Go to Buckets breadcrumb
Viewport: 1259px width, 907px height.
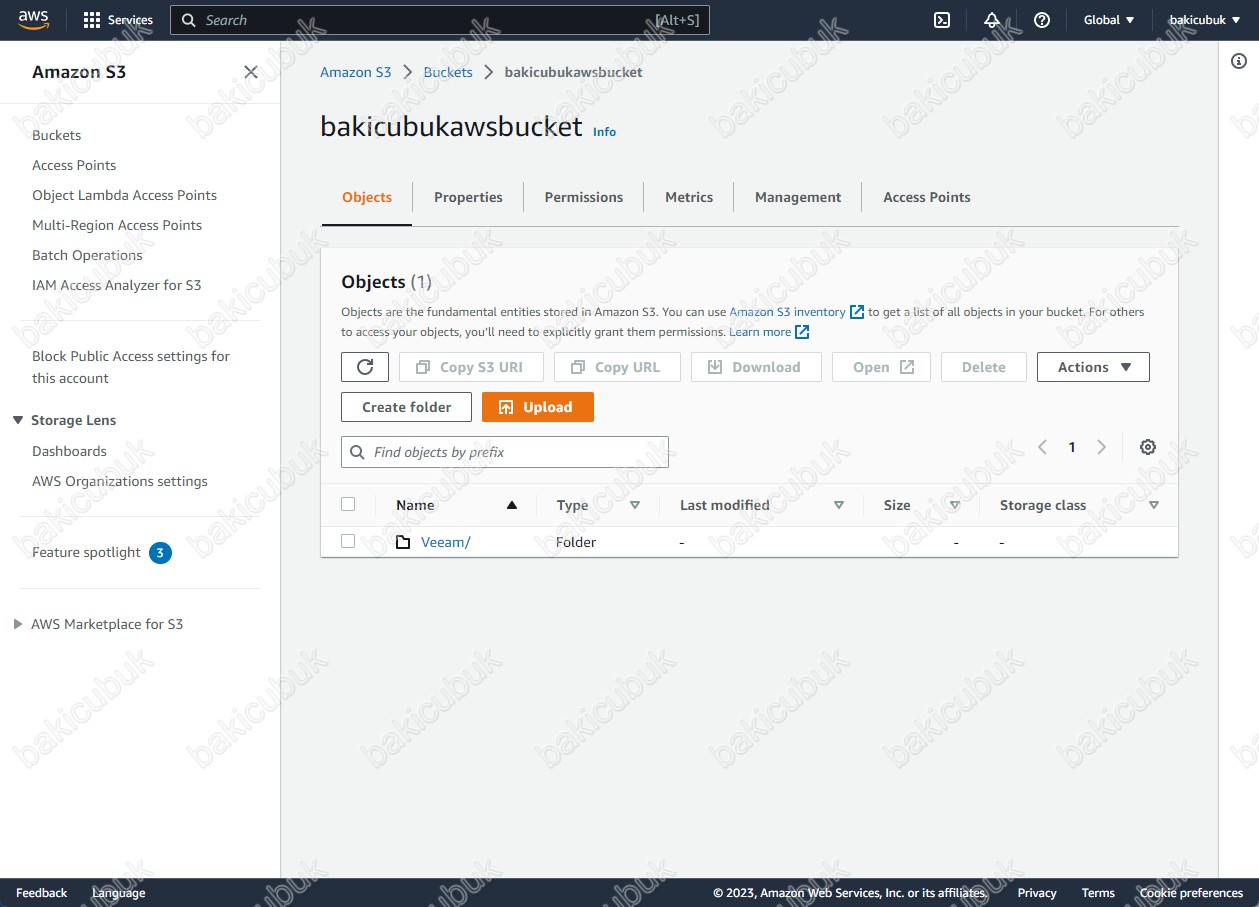pos(448,72)
